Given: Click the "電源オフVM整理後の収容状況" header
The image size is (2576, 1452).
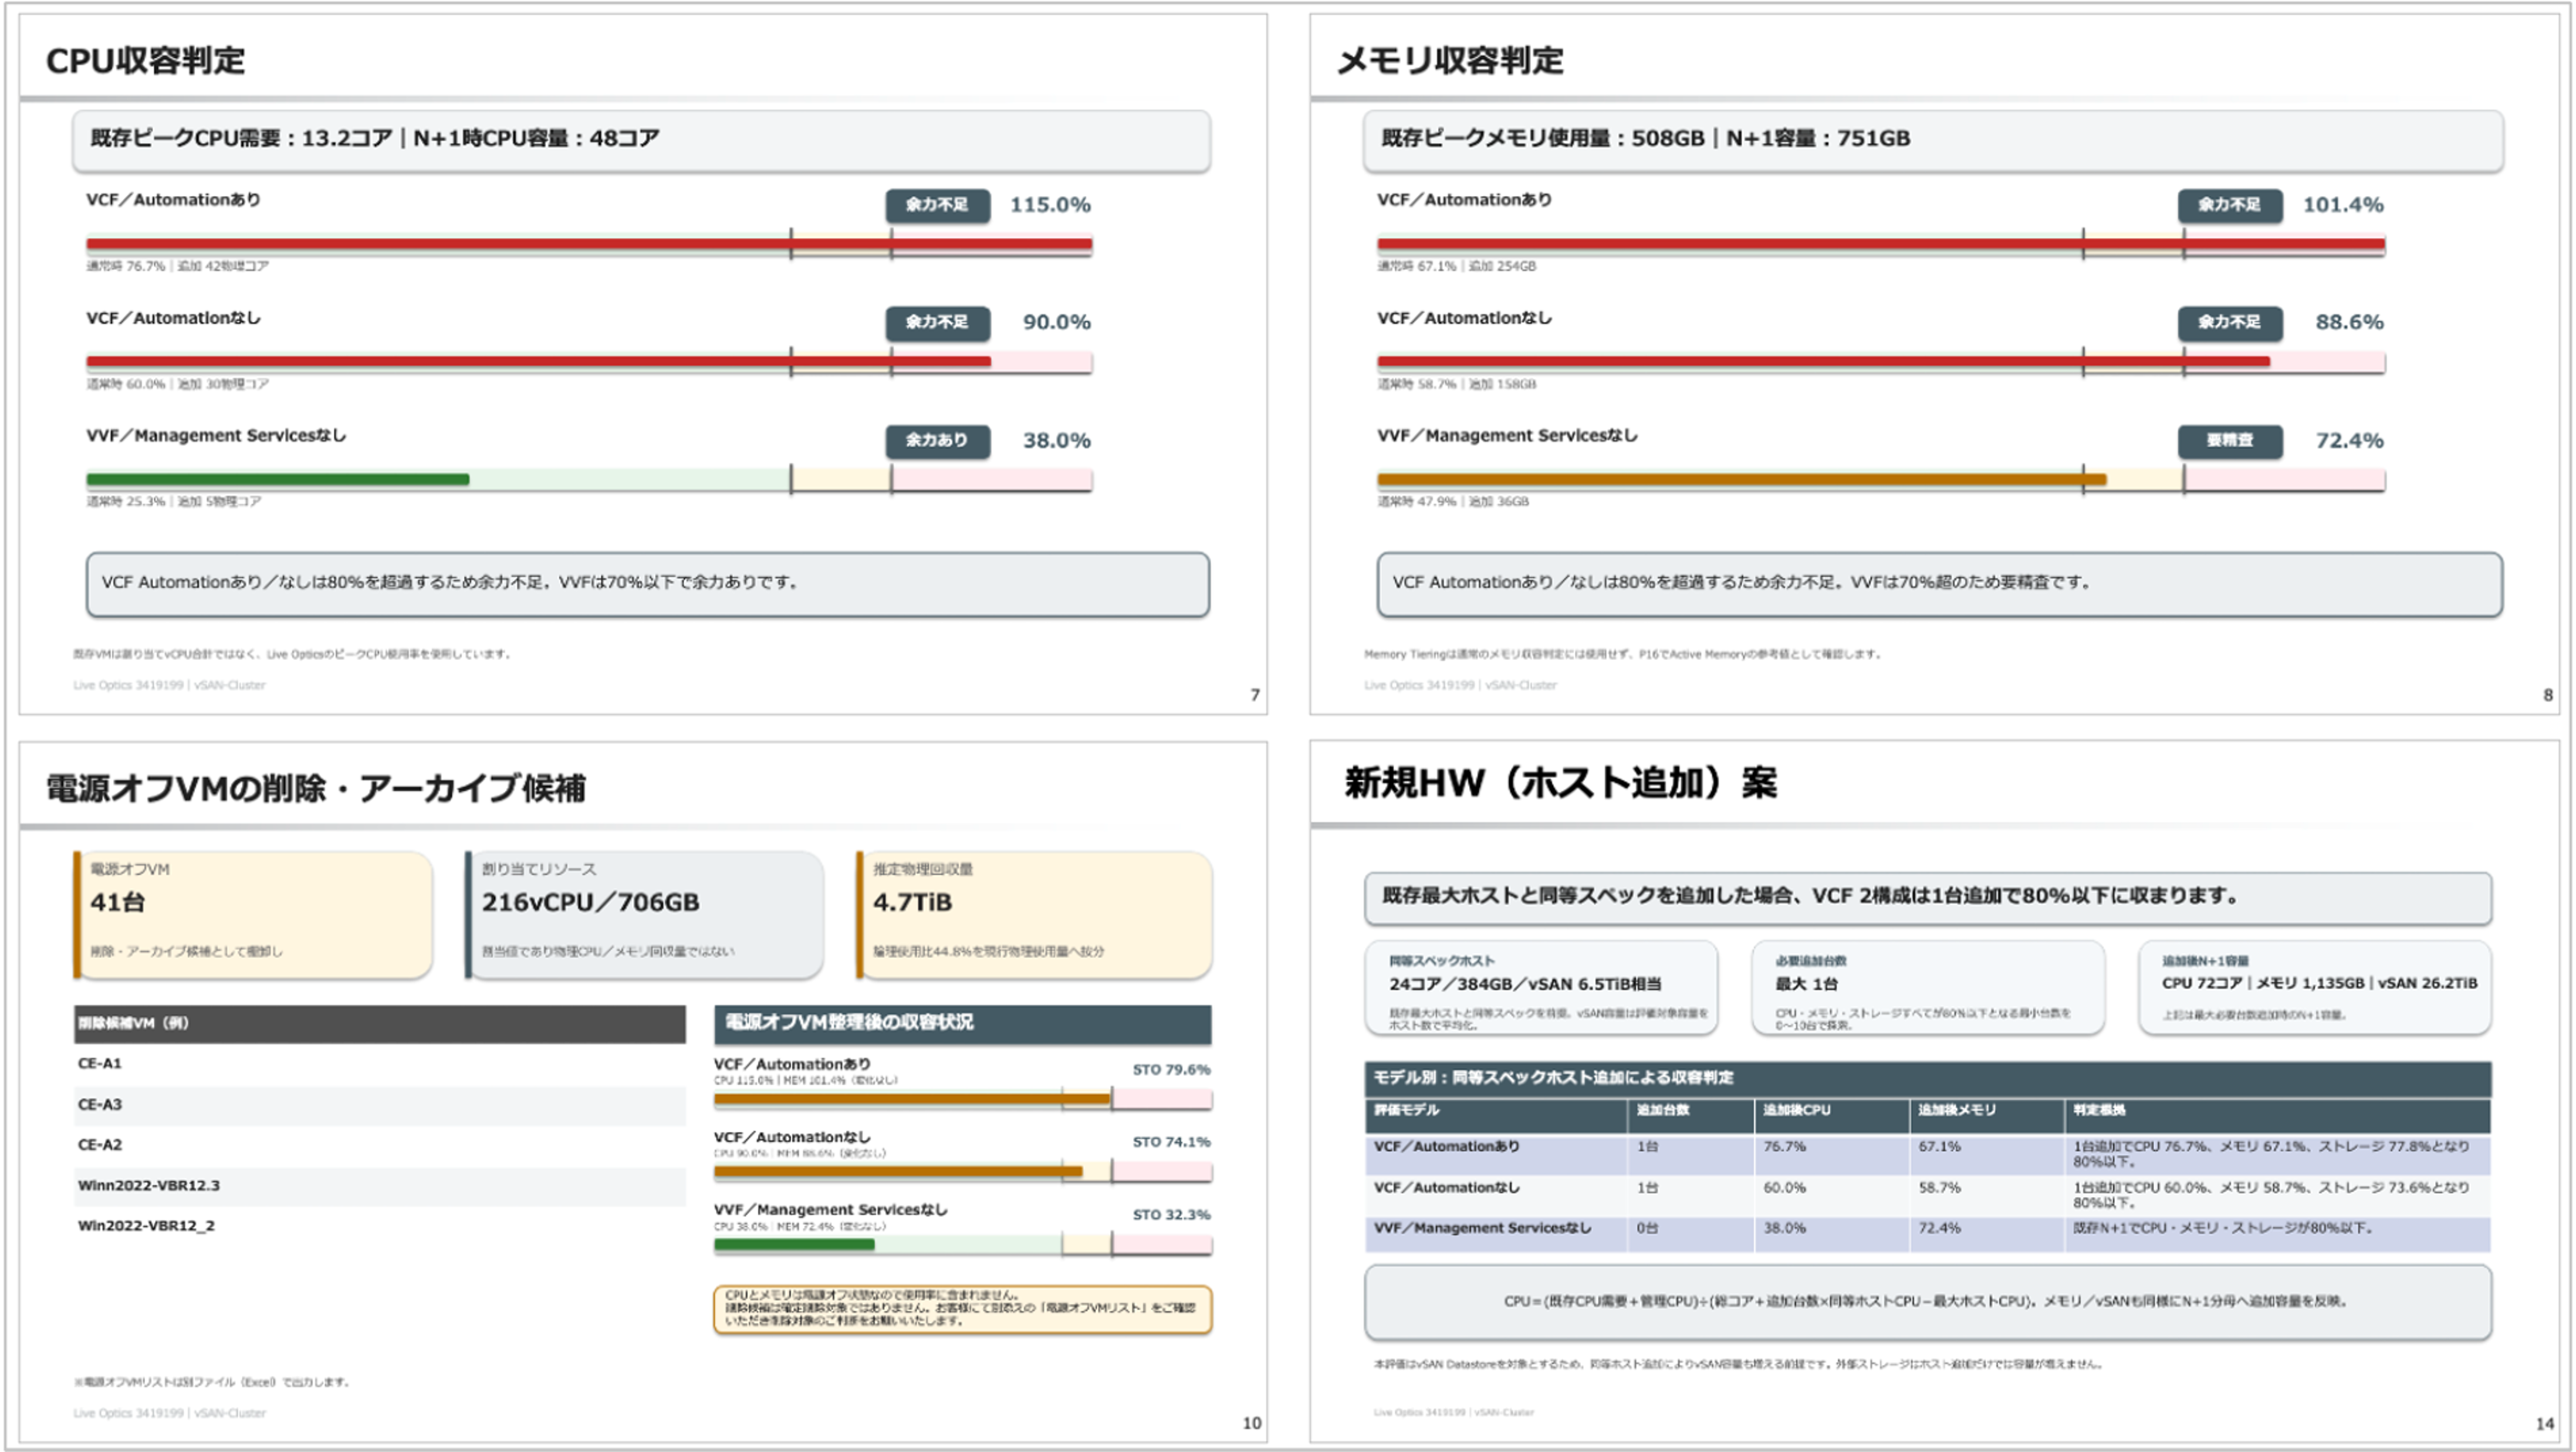Looking at the screenshot, I should (962, 1024).
